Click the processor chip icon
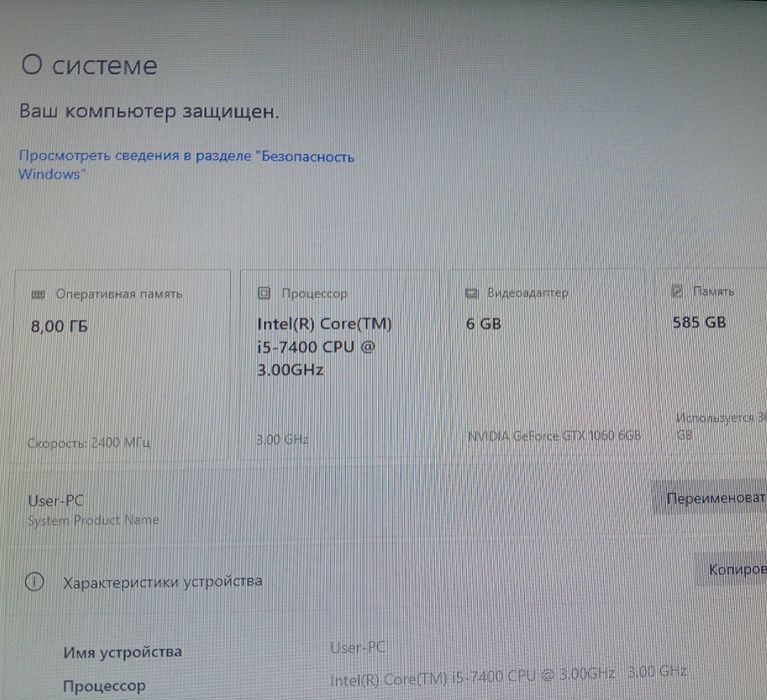Viewport: 767px width, 700px height. pyautogui.click(x=264, y=293)
